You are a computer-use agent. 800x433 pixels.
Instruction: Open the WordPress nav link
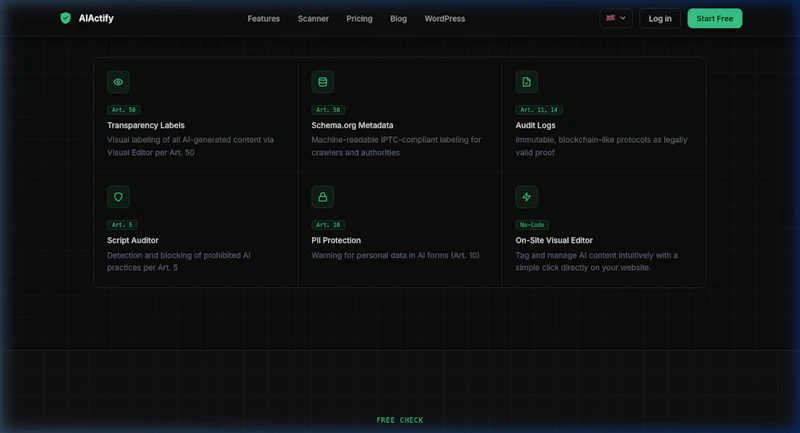pyautogui.click(x=445, y=19)
